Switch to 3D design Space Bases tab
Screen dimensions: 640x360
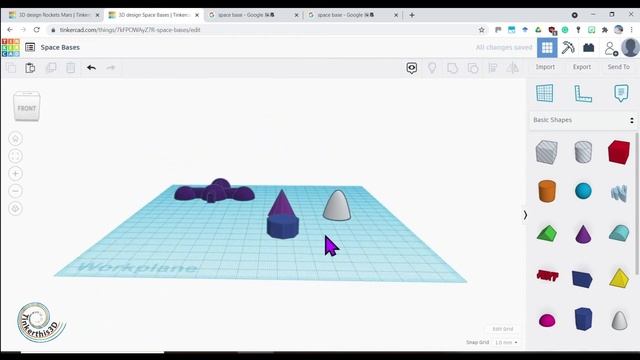pos(154,15)
